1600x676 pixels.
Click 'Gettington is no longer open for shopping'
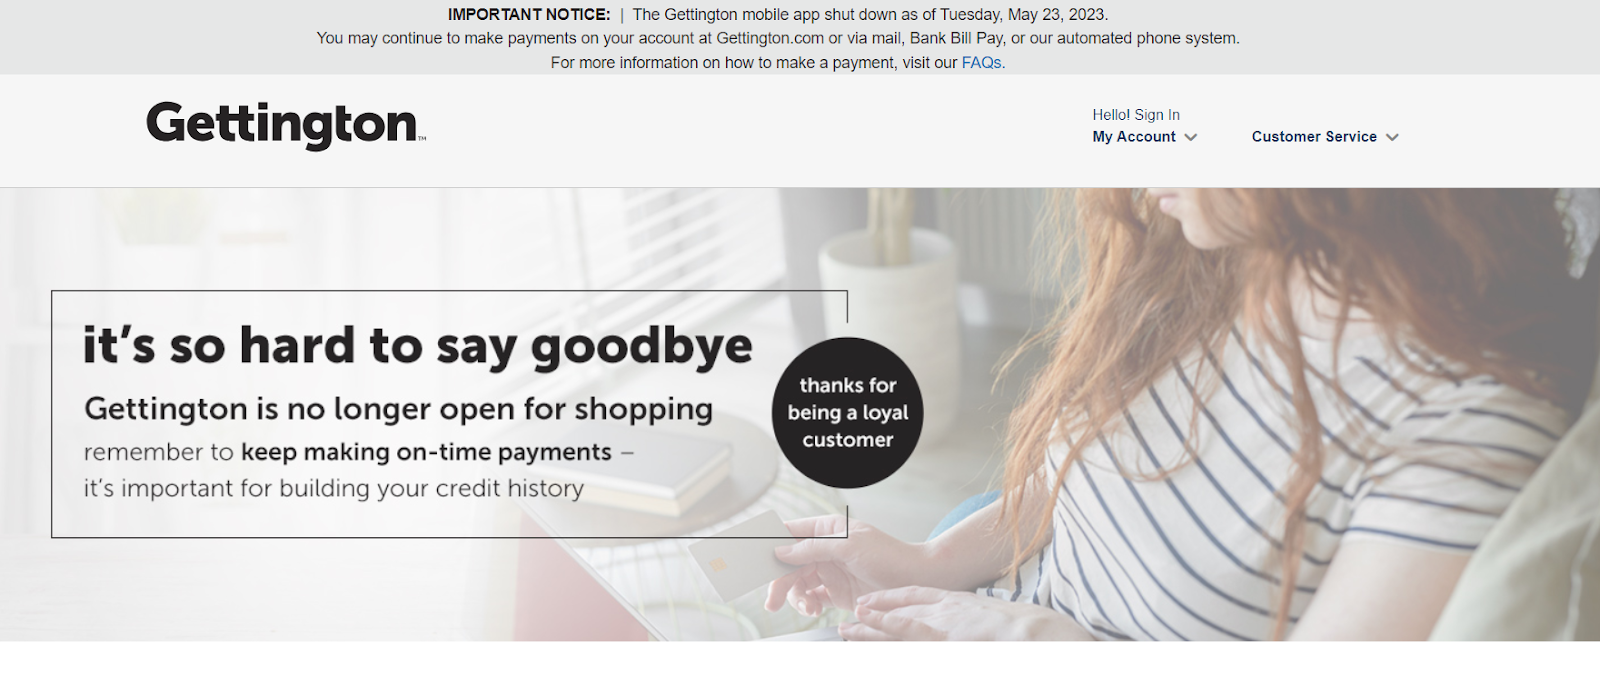pyautogui.click(x=399, y=409)
